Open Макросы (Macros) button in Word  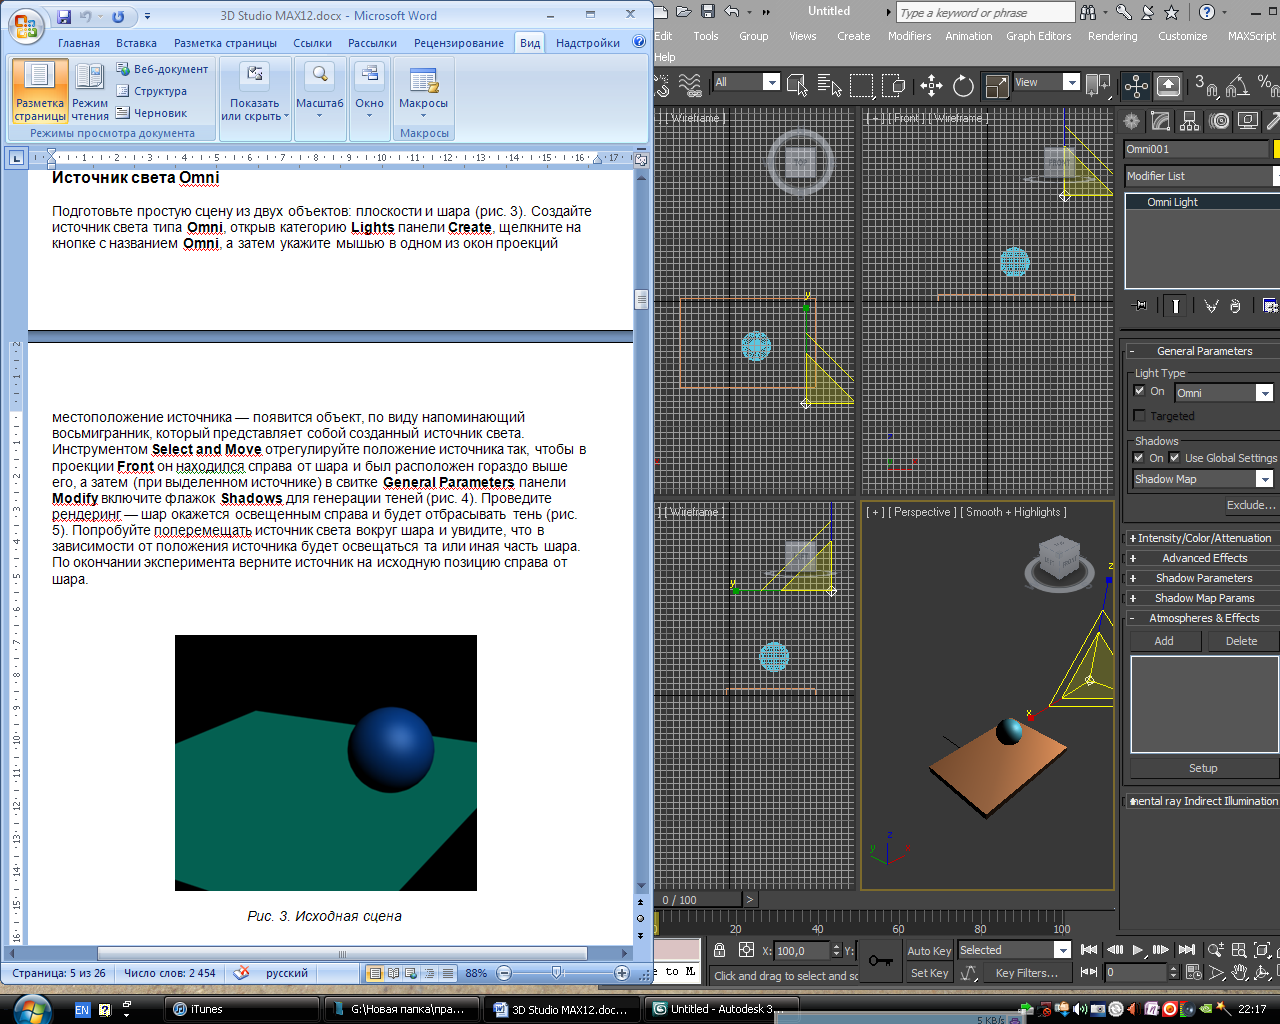point(423,91)
